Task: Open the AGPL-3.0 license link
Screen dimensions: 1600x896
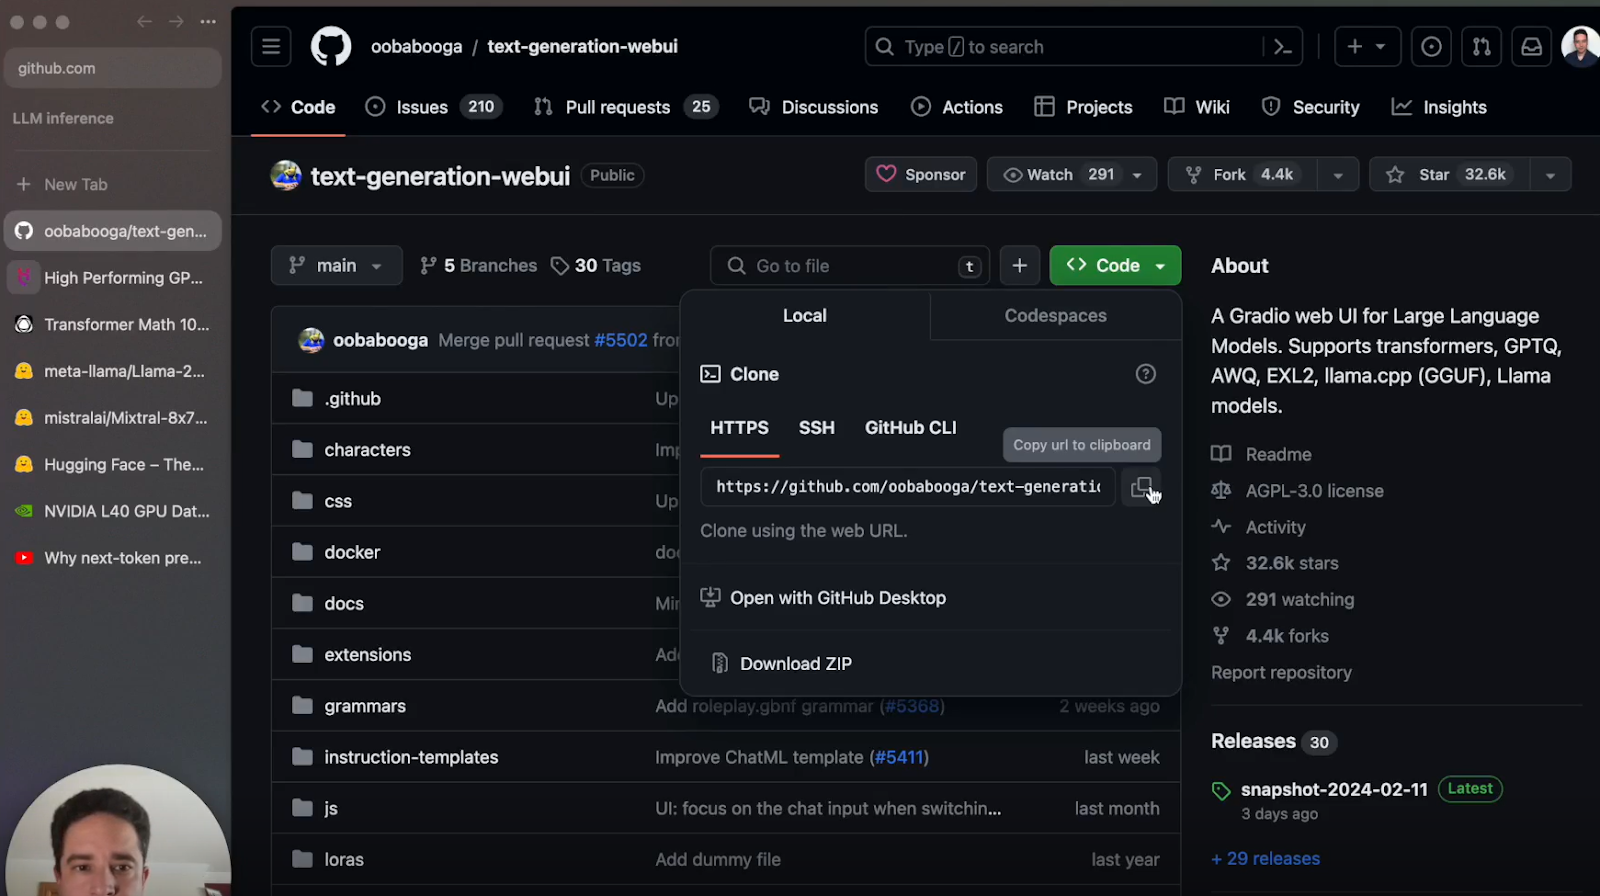Action: point(1297,491)
